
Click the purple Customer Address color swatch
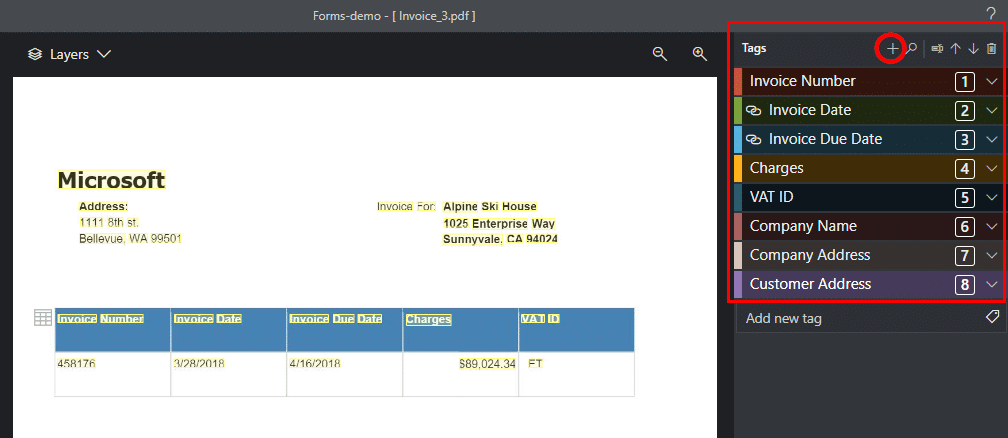point(738,284)
